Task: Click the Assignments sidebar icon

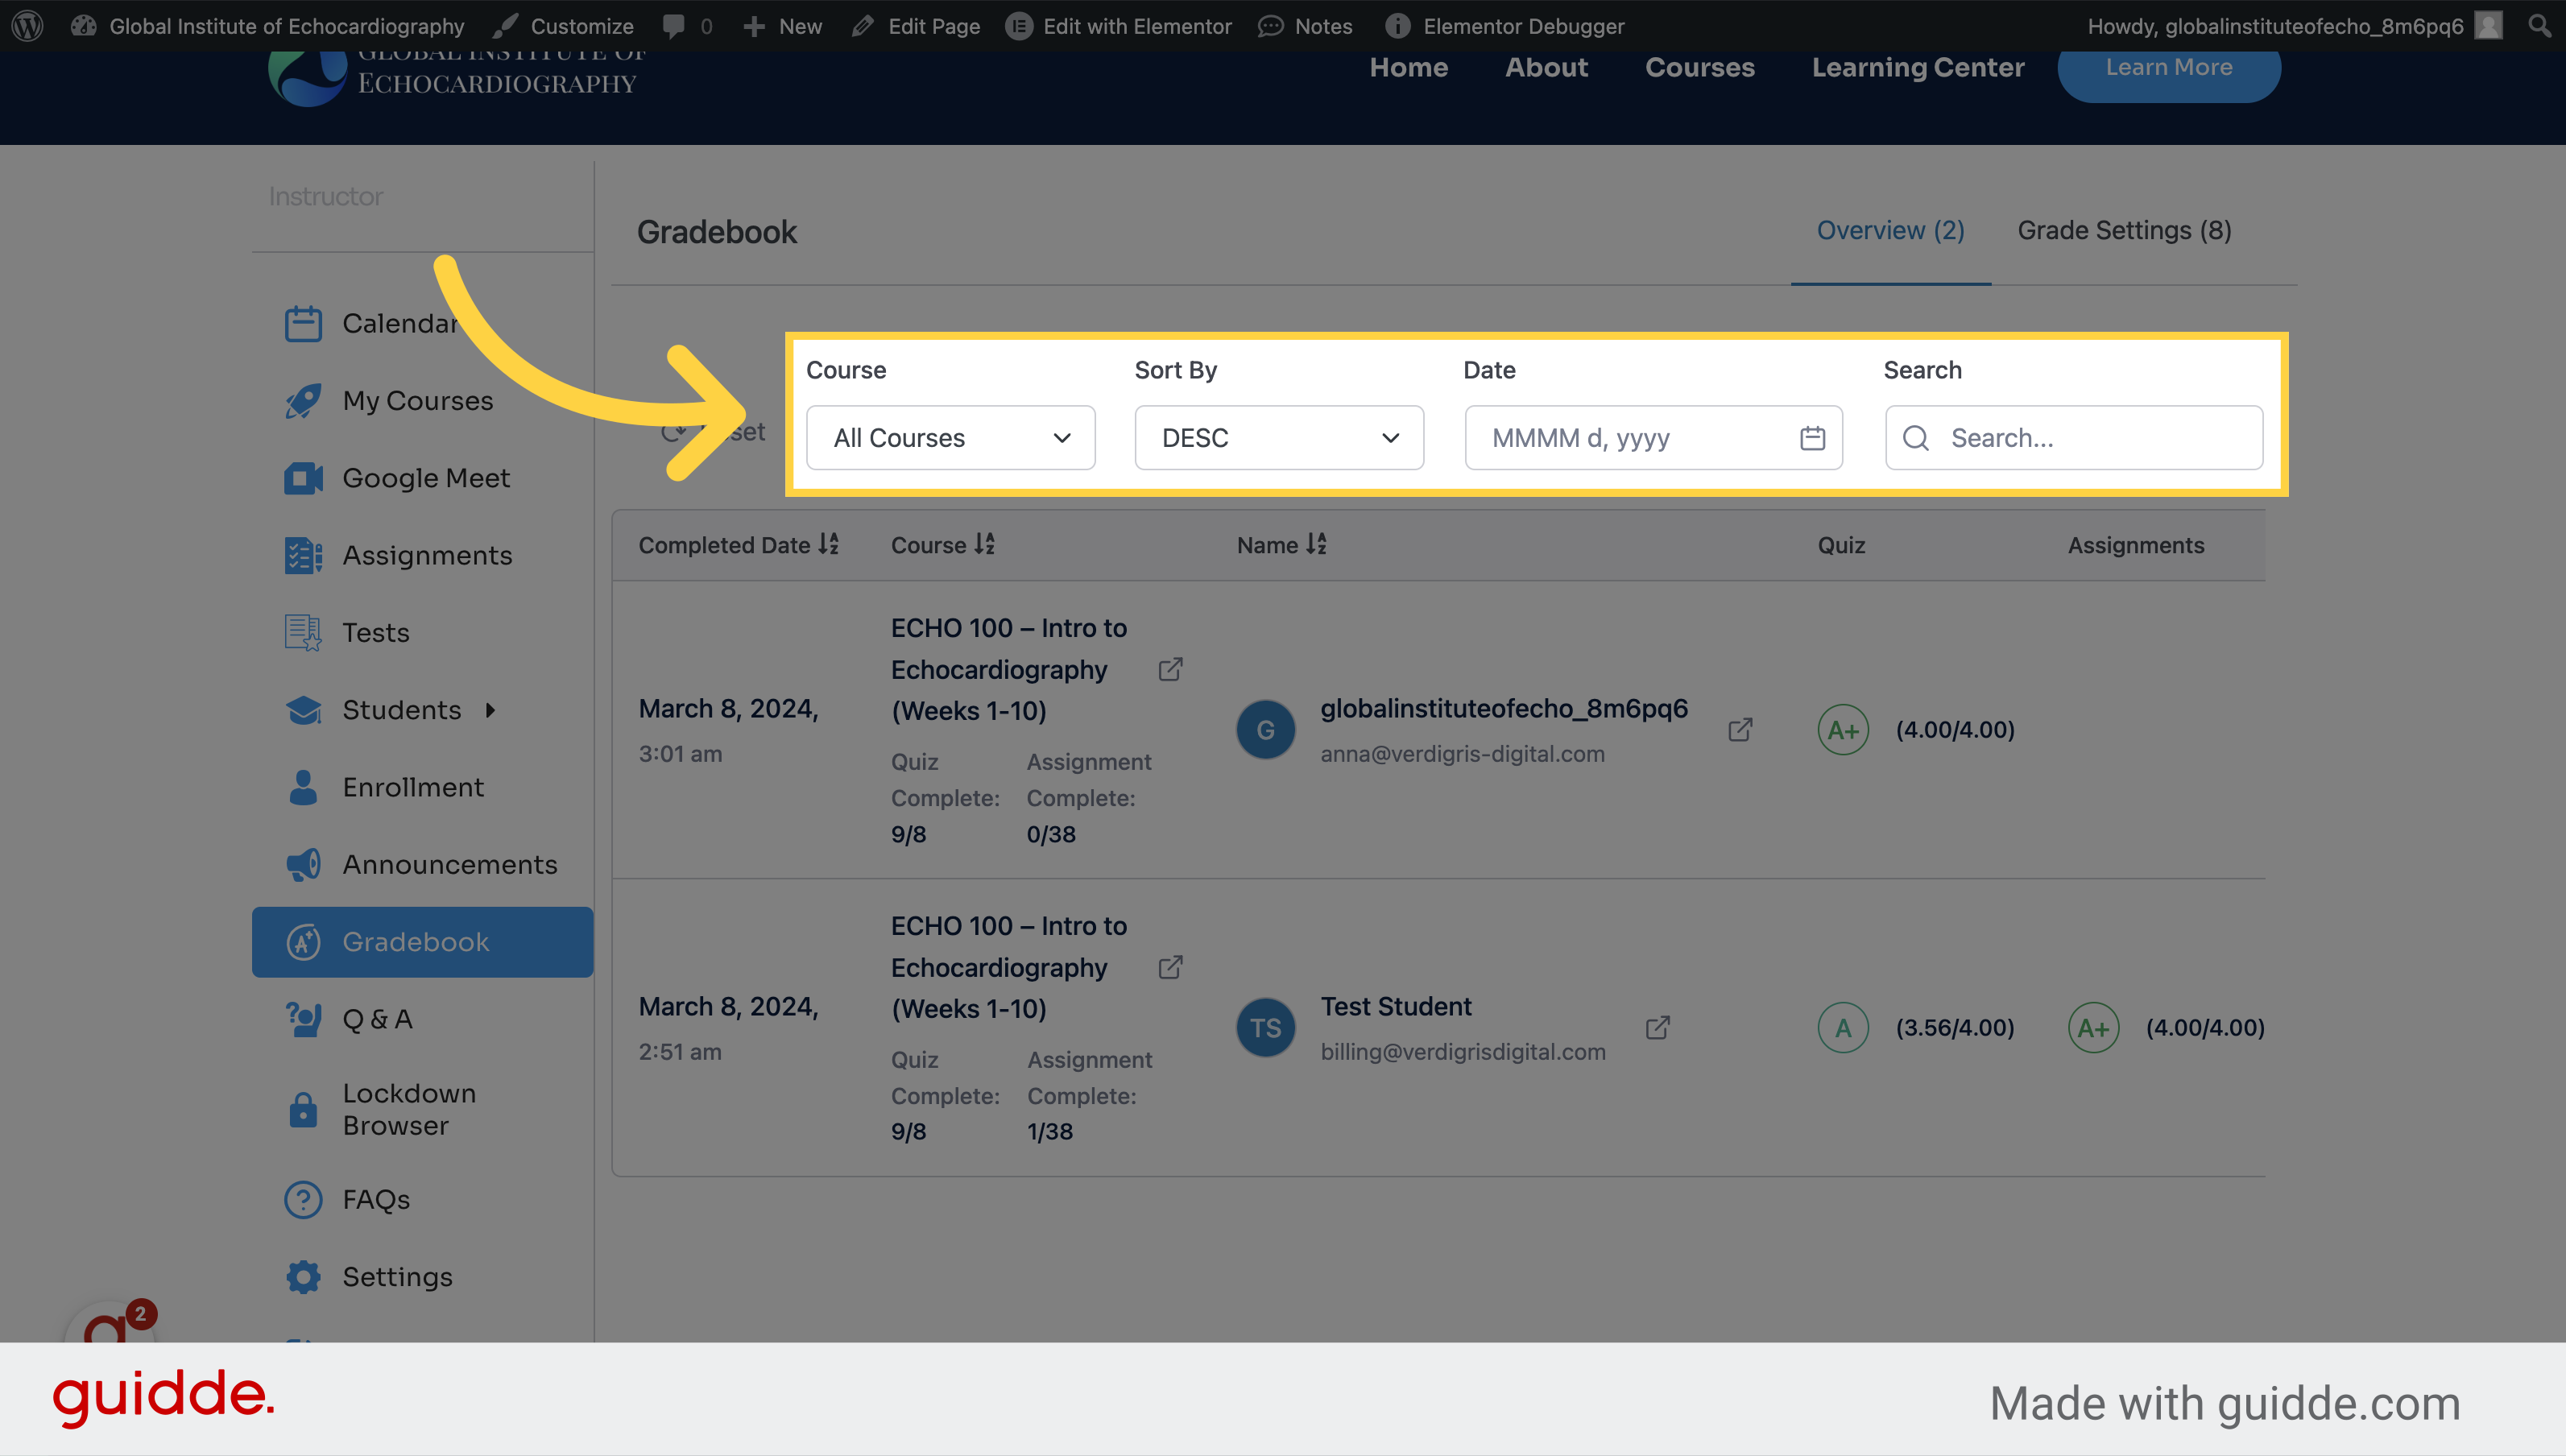Action: [303, 553]
